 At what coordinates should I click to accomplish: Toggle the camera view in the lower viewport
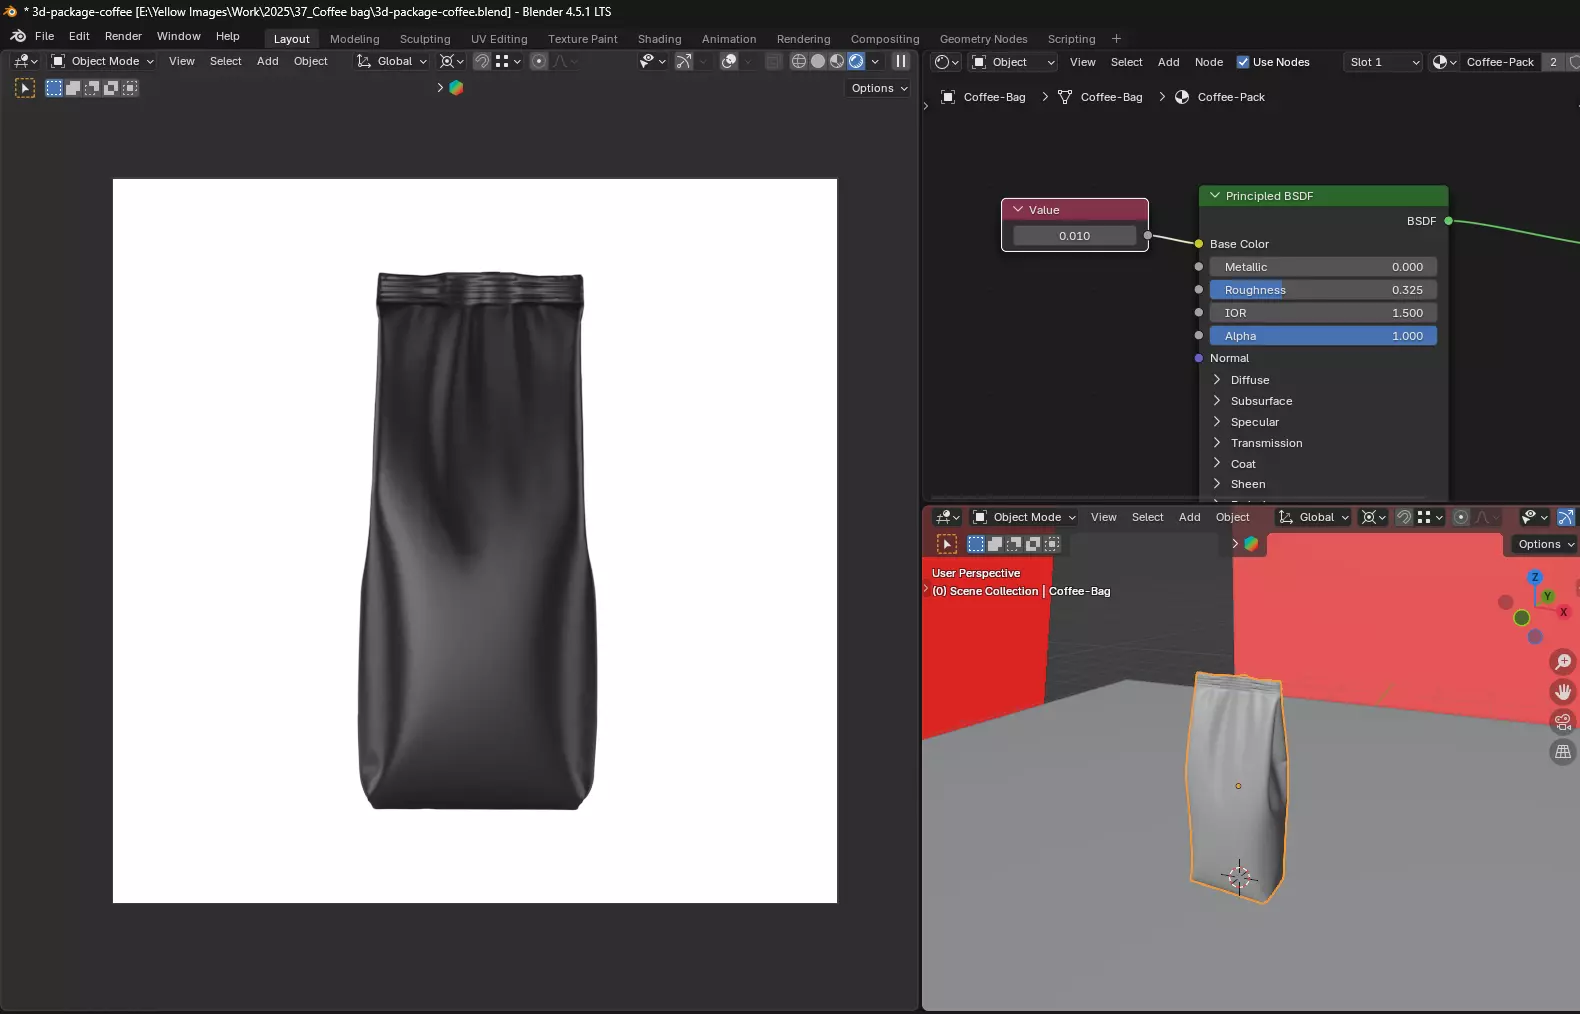tap(1563, 722)
